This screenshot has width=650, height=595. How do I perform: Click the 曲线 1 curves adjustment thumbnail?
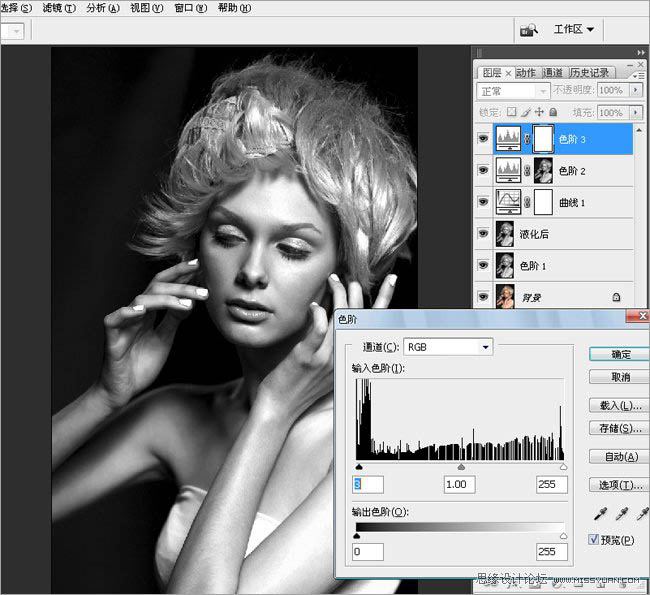pyautogui.click(x=511, y=201)
